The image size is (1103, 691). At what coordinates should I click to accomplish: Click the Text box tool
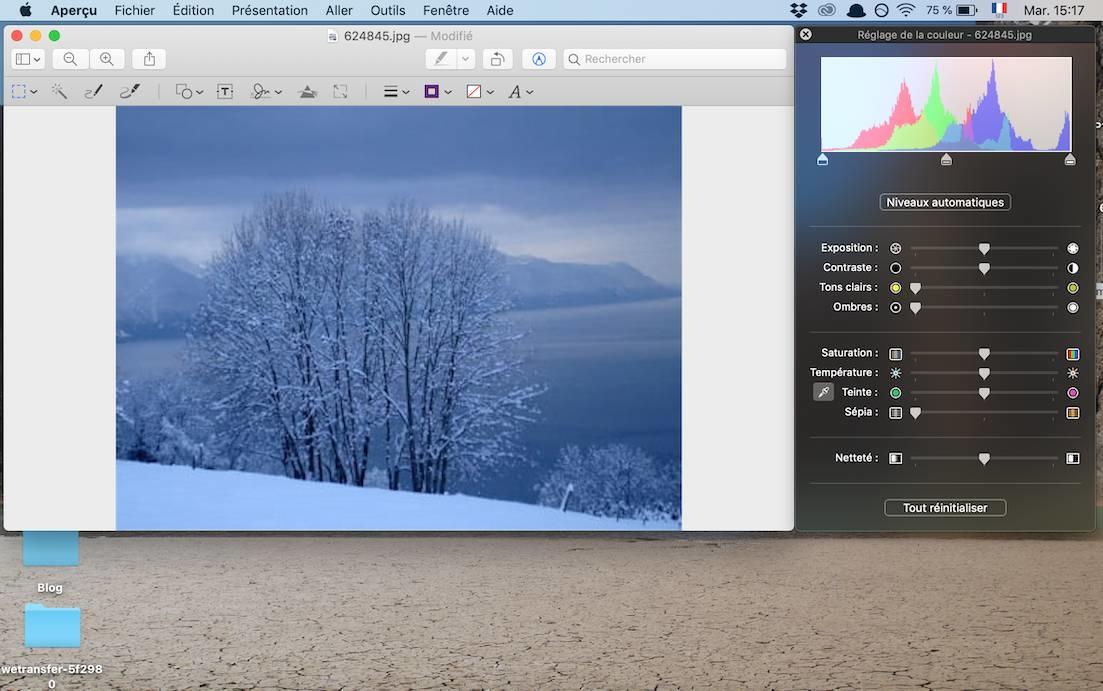click(x=225, y=91)
